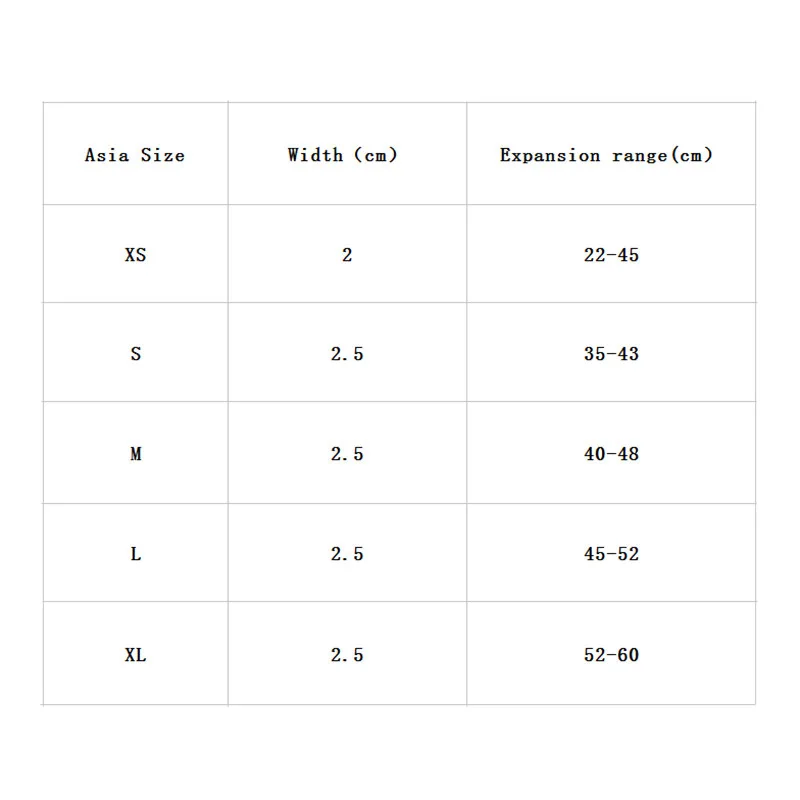Click the 2.5 width in S row
The width and height of the screenshot is (800, 800).
347,352
